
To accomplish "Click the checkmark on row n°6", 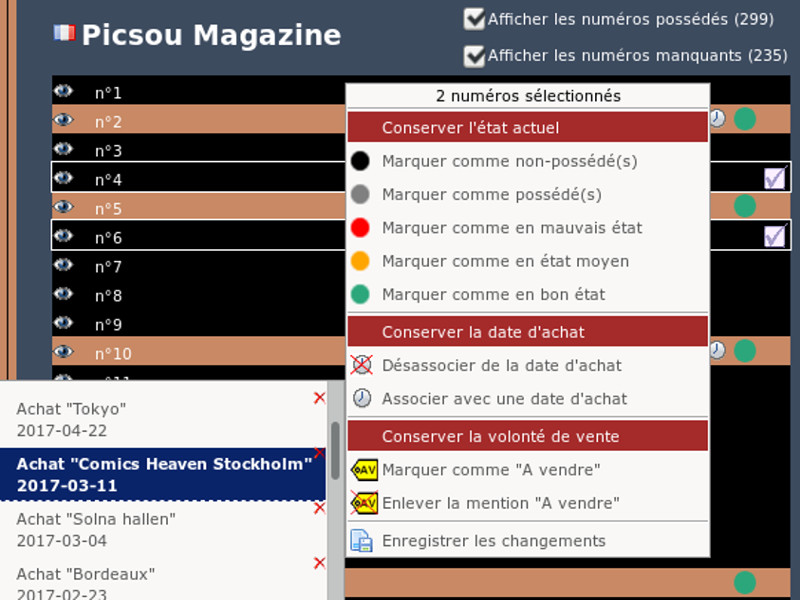I will [x=774, y=236].
